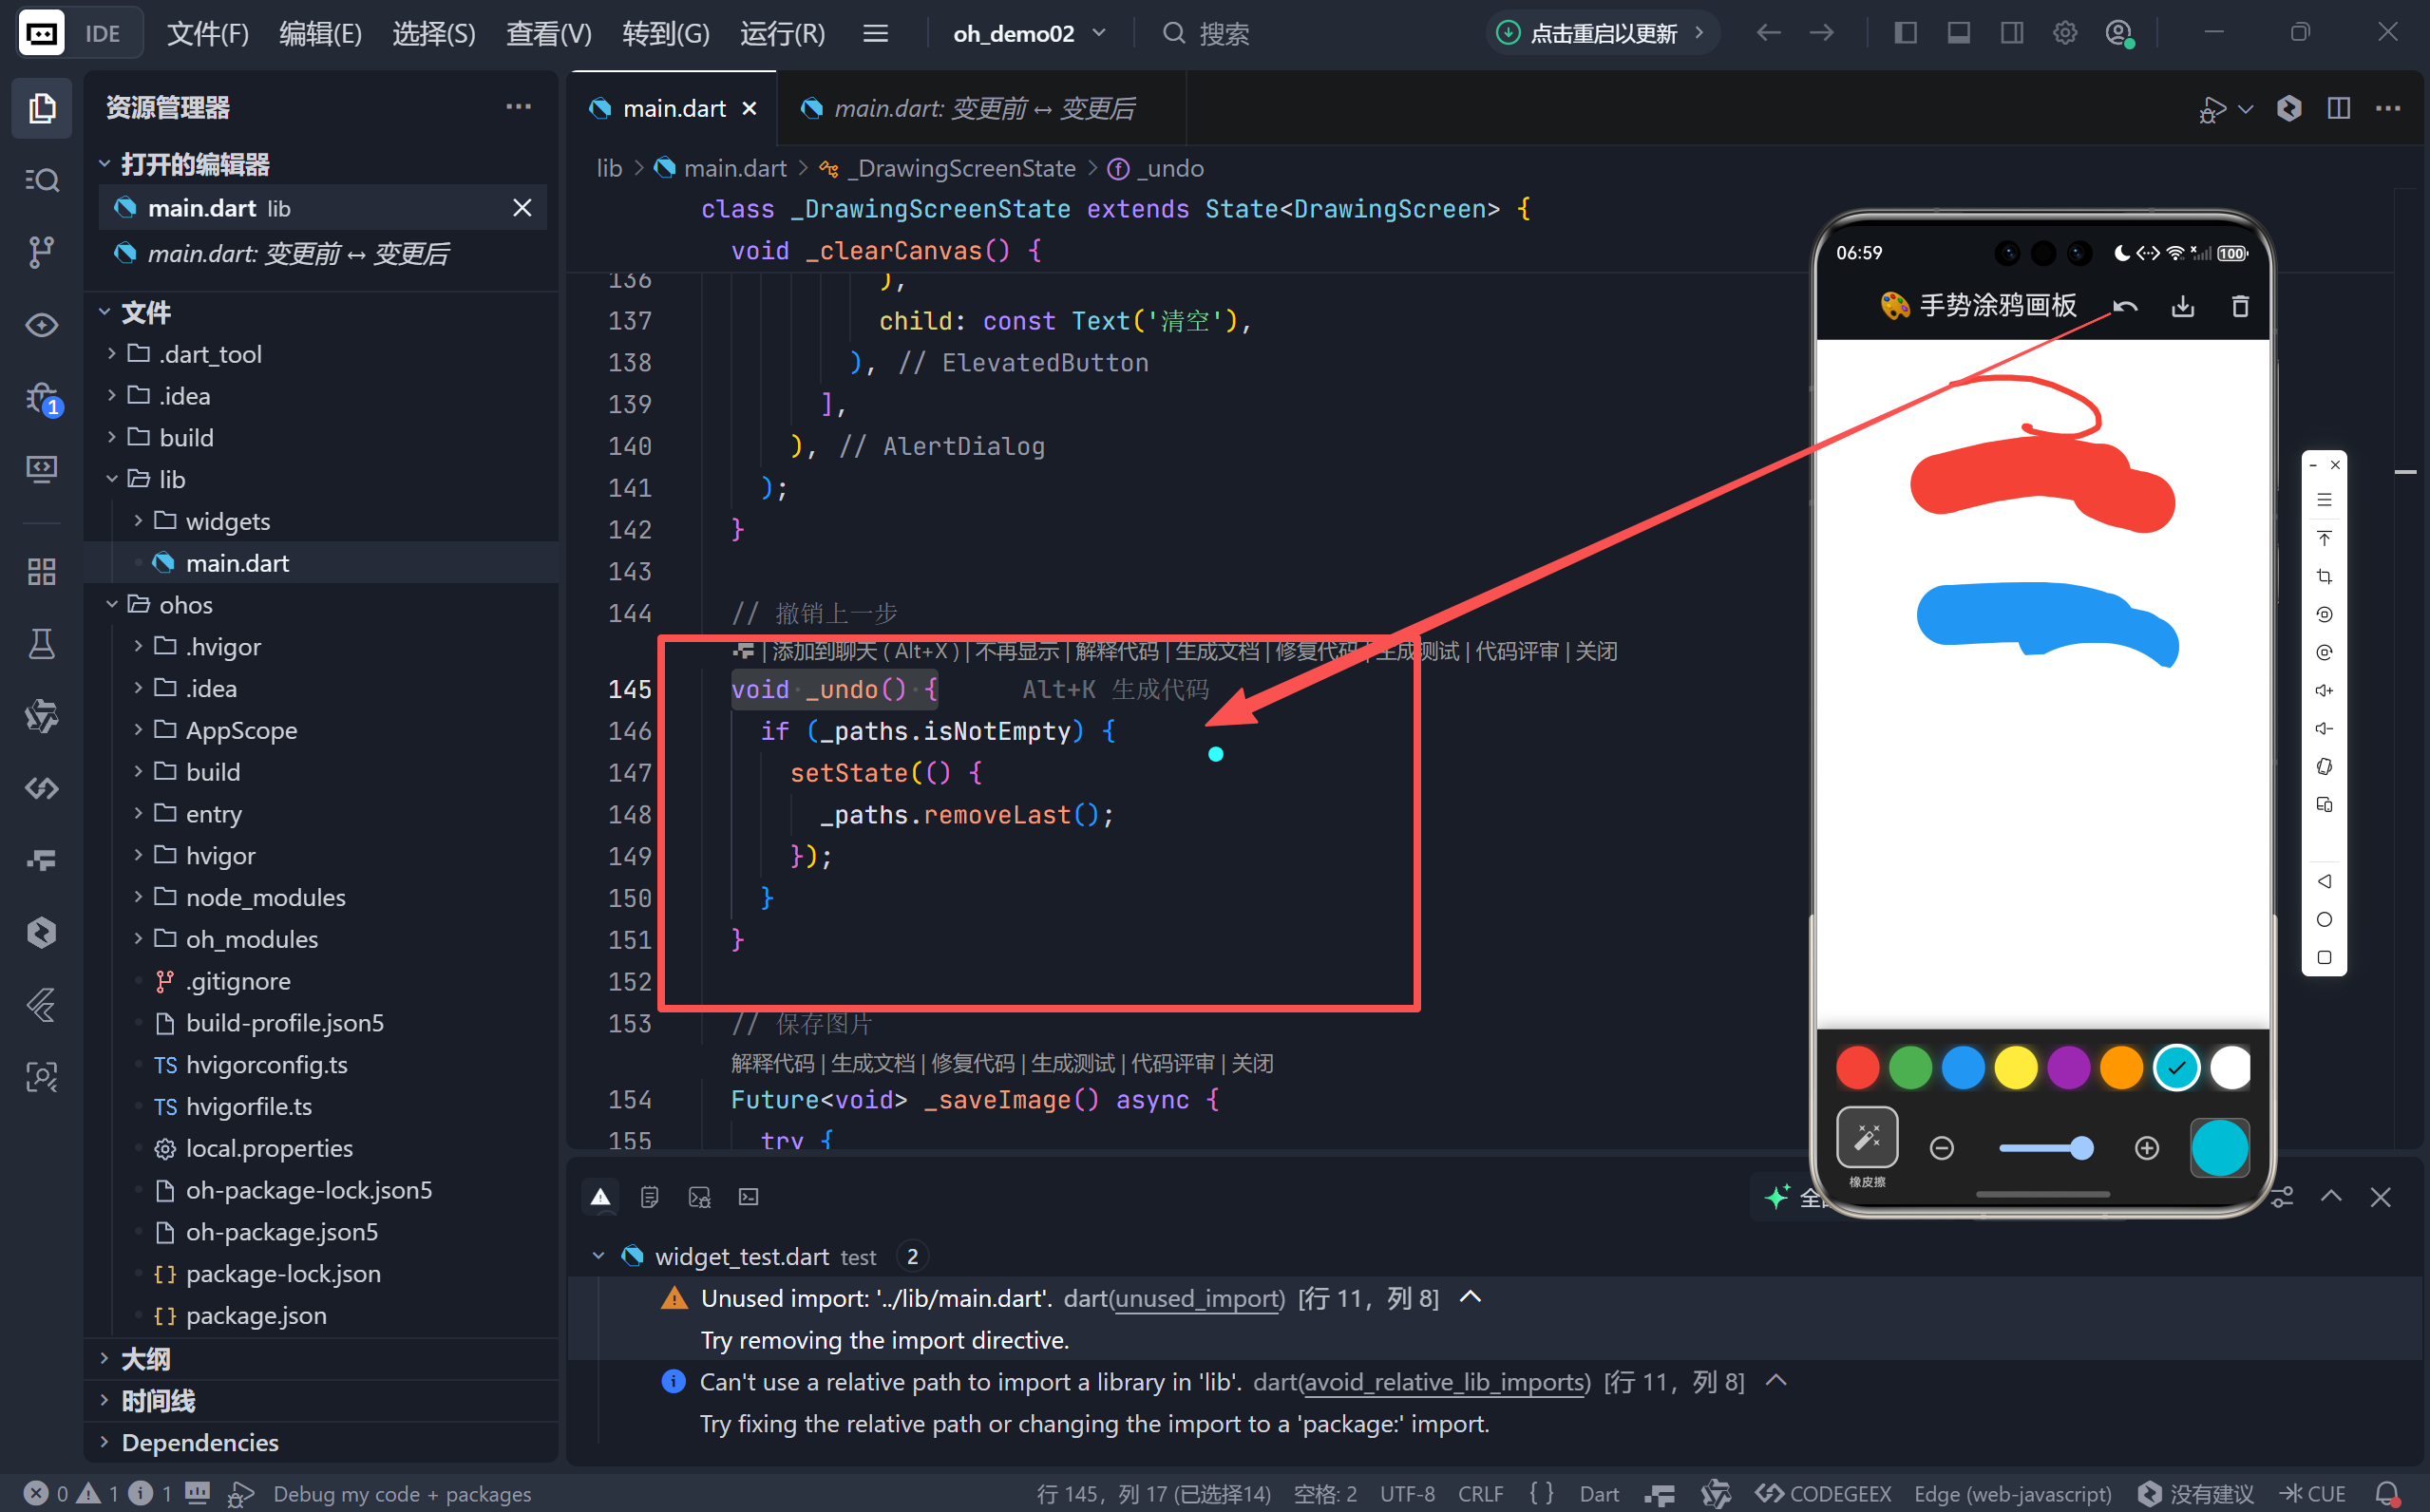This screenshot has height=1512, width=2430.
Task: Open the search sidebar icon
Action: tap(41, 180)
